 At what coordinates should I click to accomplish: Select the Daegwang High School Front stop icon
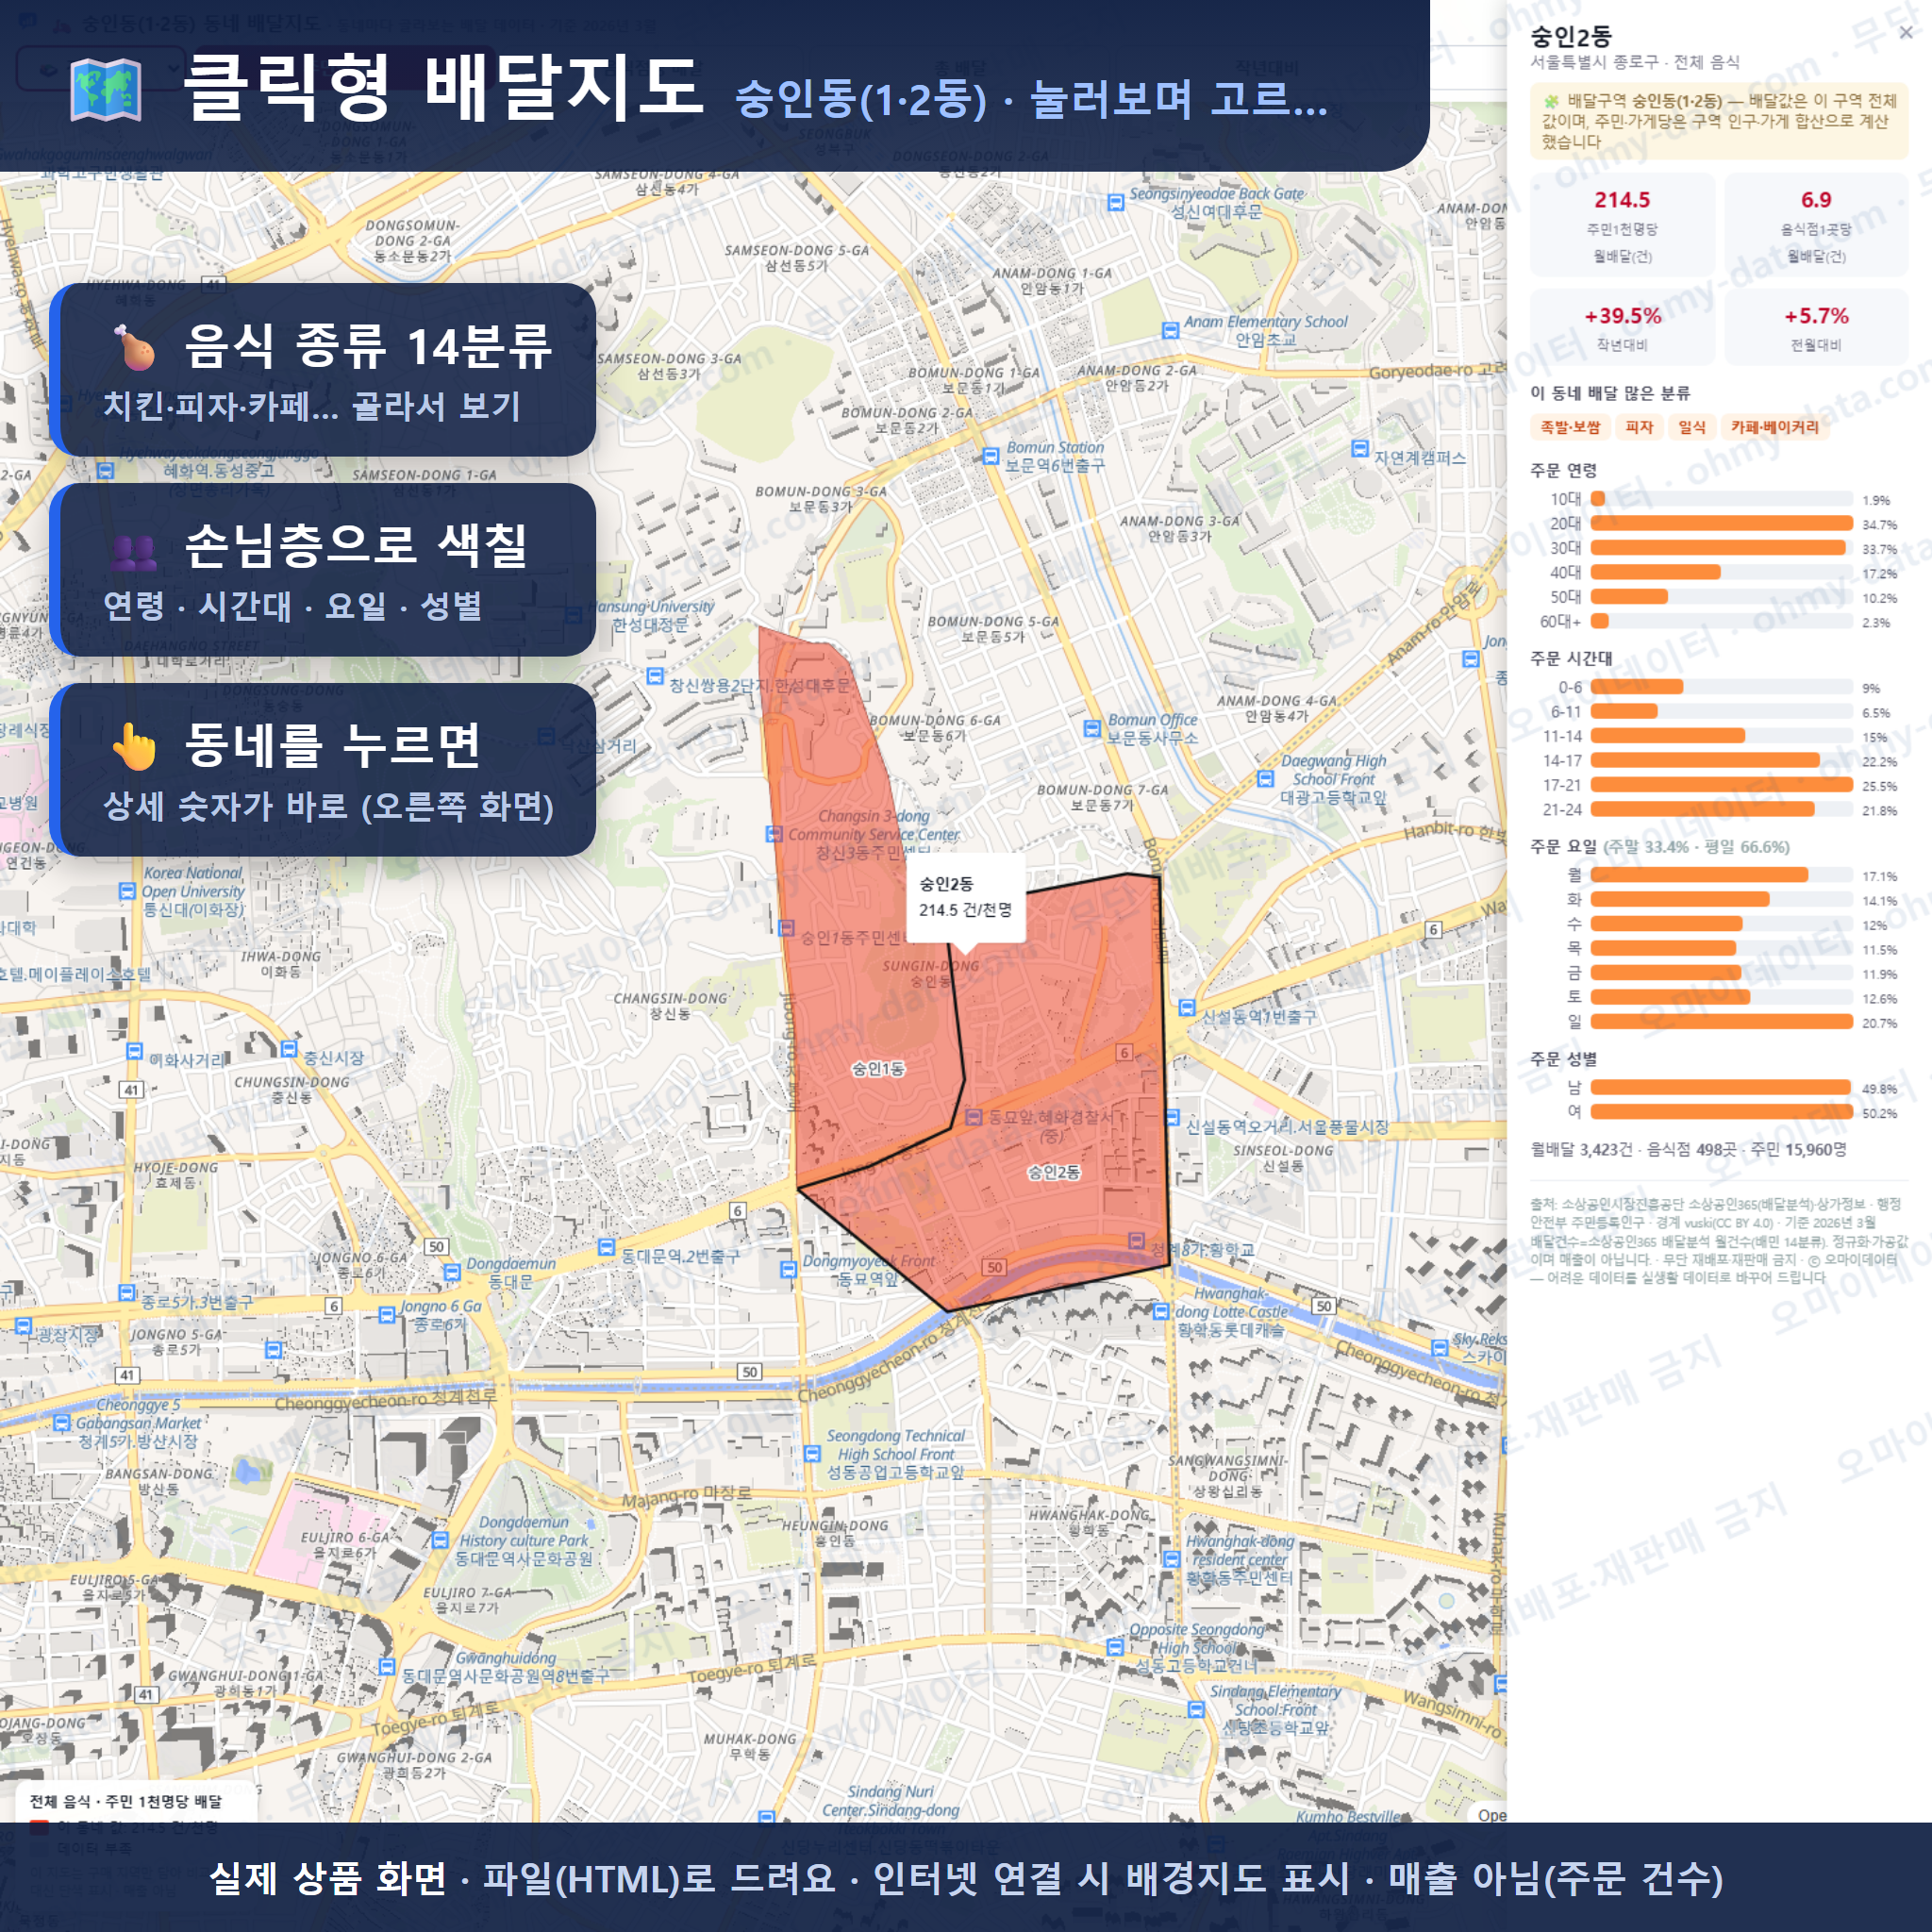(x=1265, y=779)
